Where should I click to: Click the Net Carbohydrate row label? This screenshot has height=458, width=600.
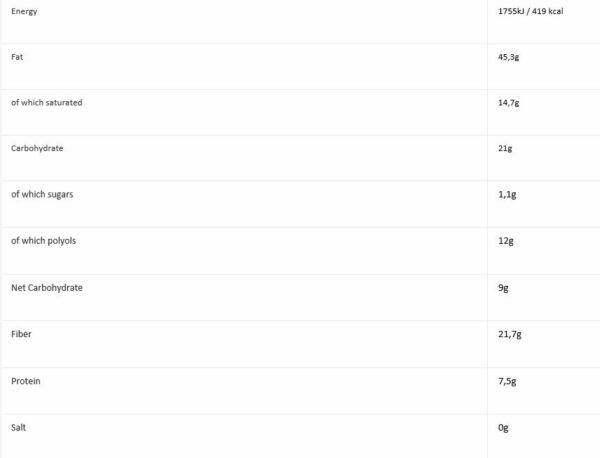click(46, 288)
